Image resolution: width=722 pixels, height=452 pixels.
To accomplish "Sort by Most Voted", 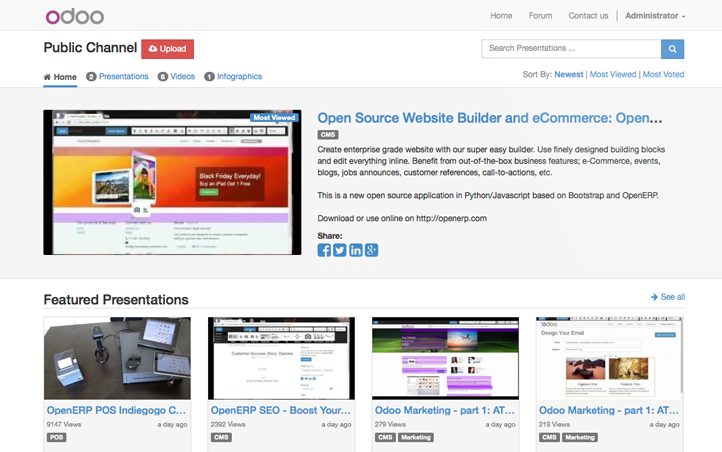I will tap(663, 75).
